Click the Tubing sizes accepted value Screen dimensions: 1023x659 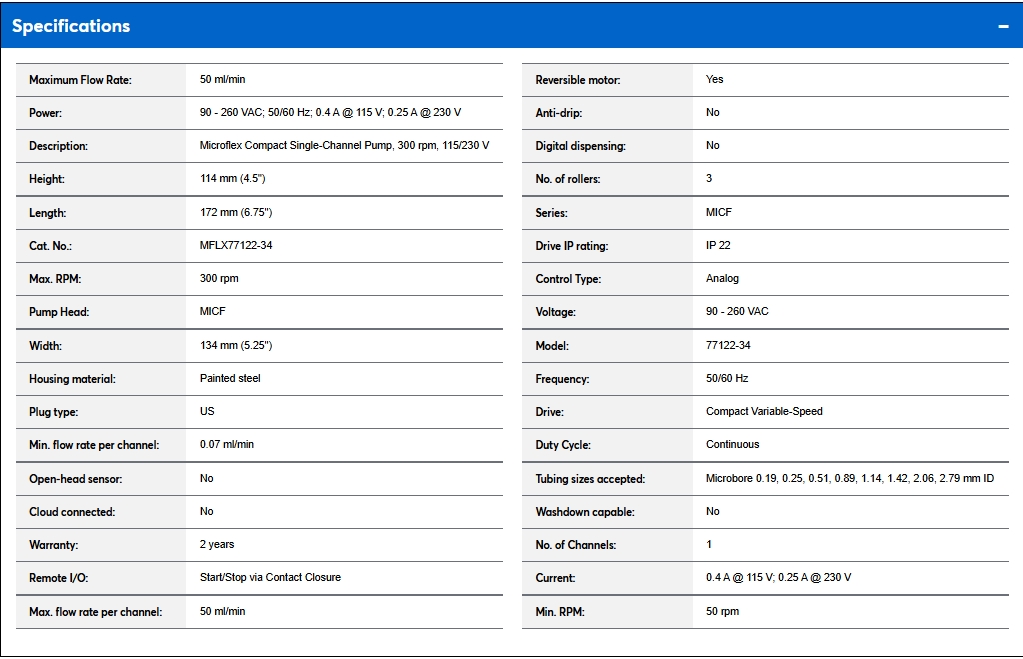pos(849,479)
